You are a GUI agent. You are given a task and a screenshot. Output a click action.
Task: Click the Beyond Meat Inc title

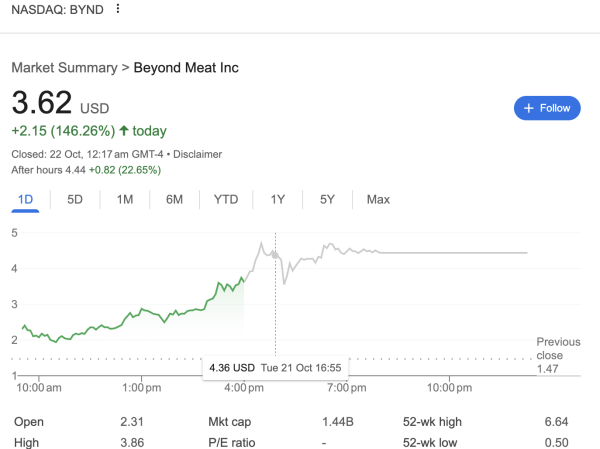click(186, 68)
